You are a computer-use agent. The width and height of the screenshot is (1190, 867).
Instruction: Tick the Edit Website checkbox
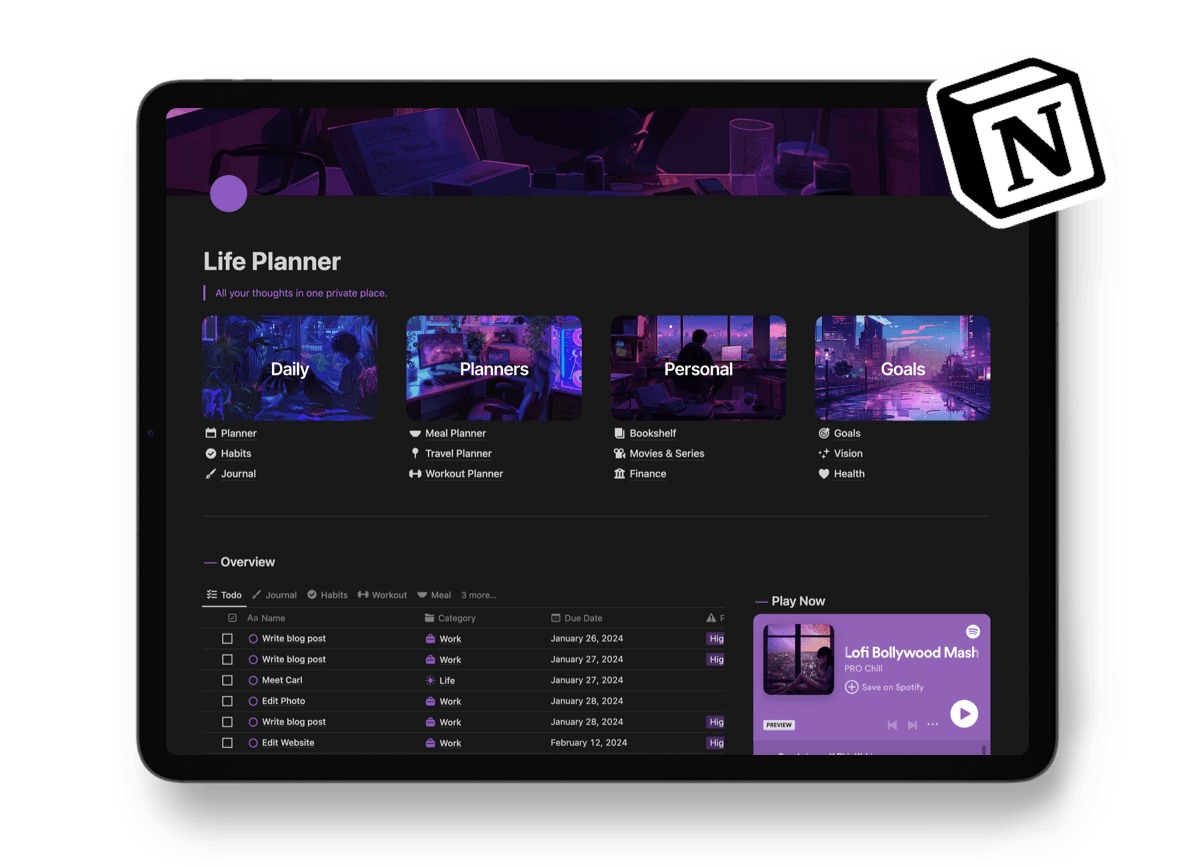click(x=227, y=742)
